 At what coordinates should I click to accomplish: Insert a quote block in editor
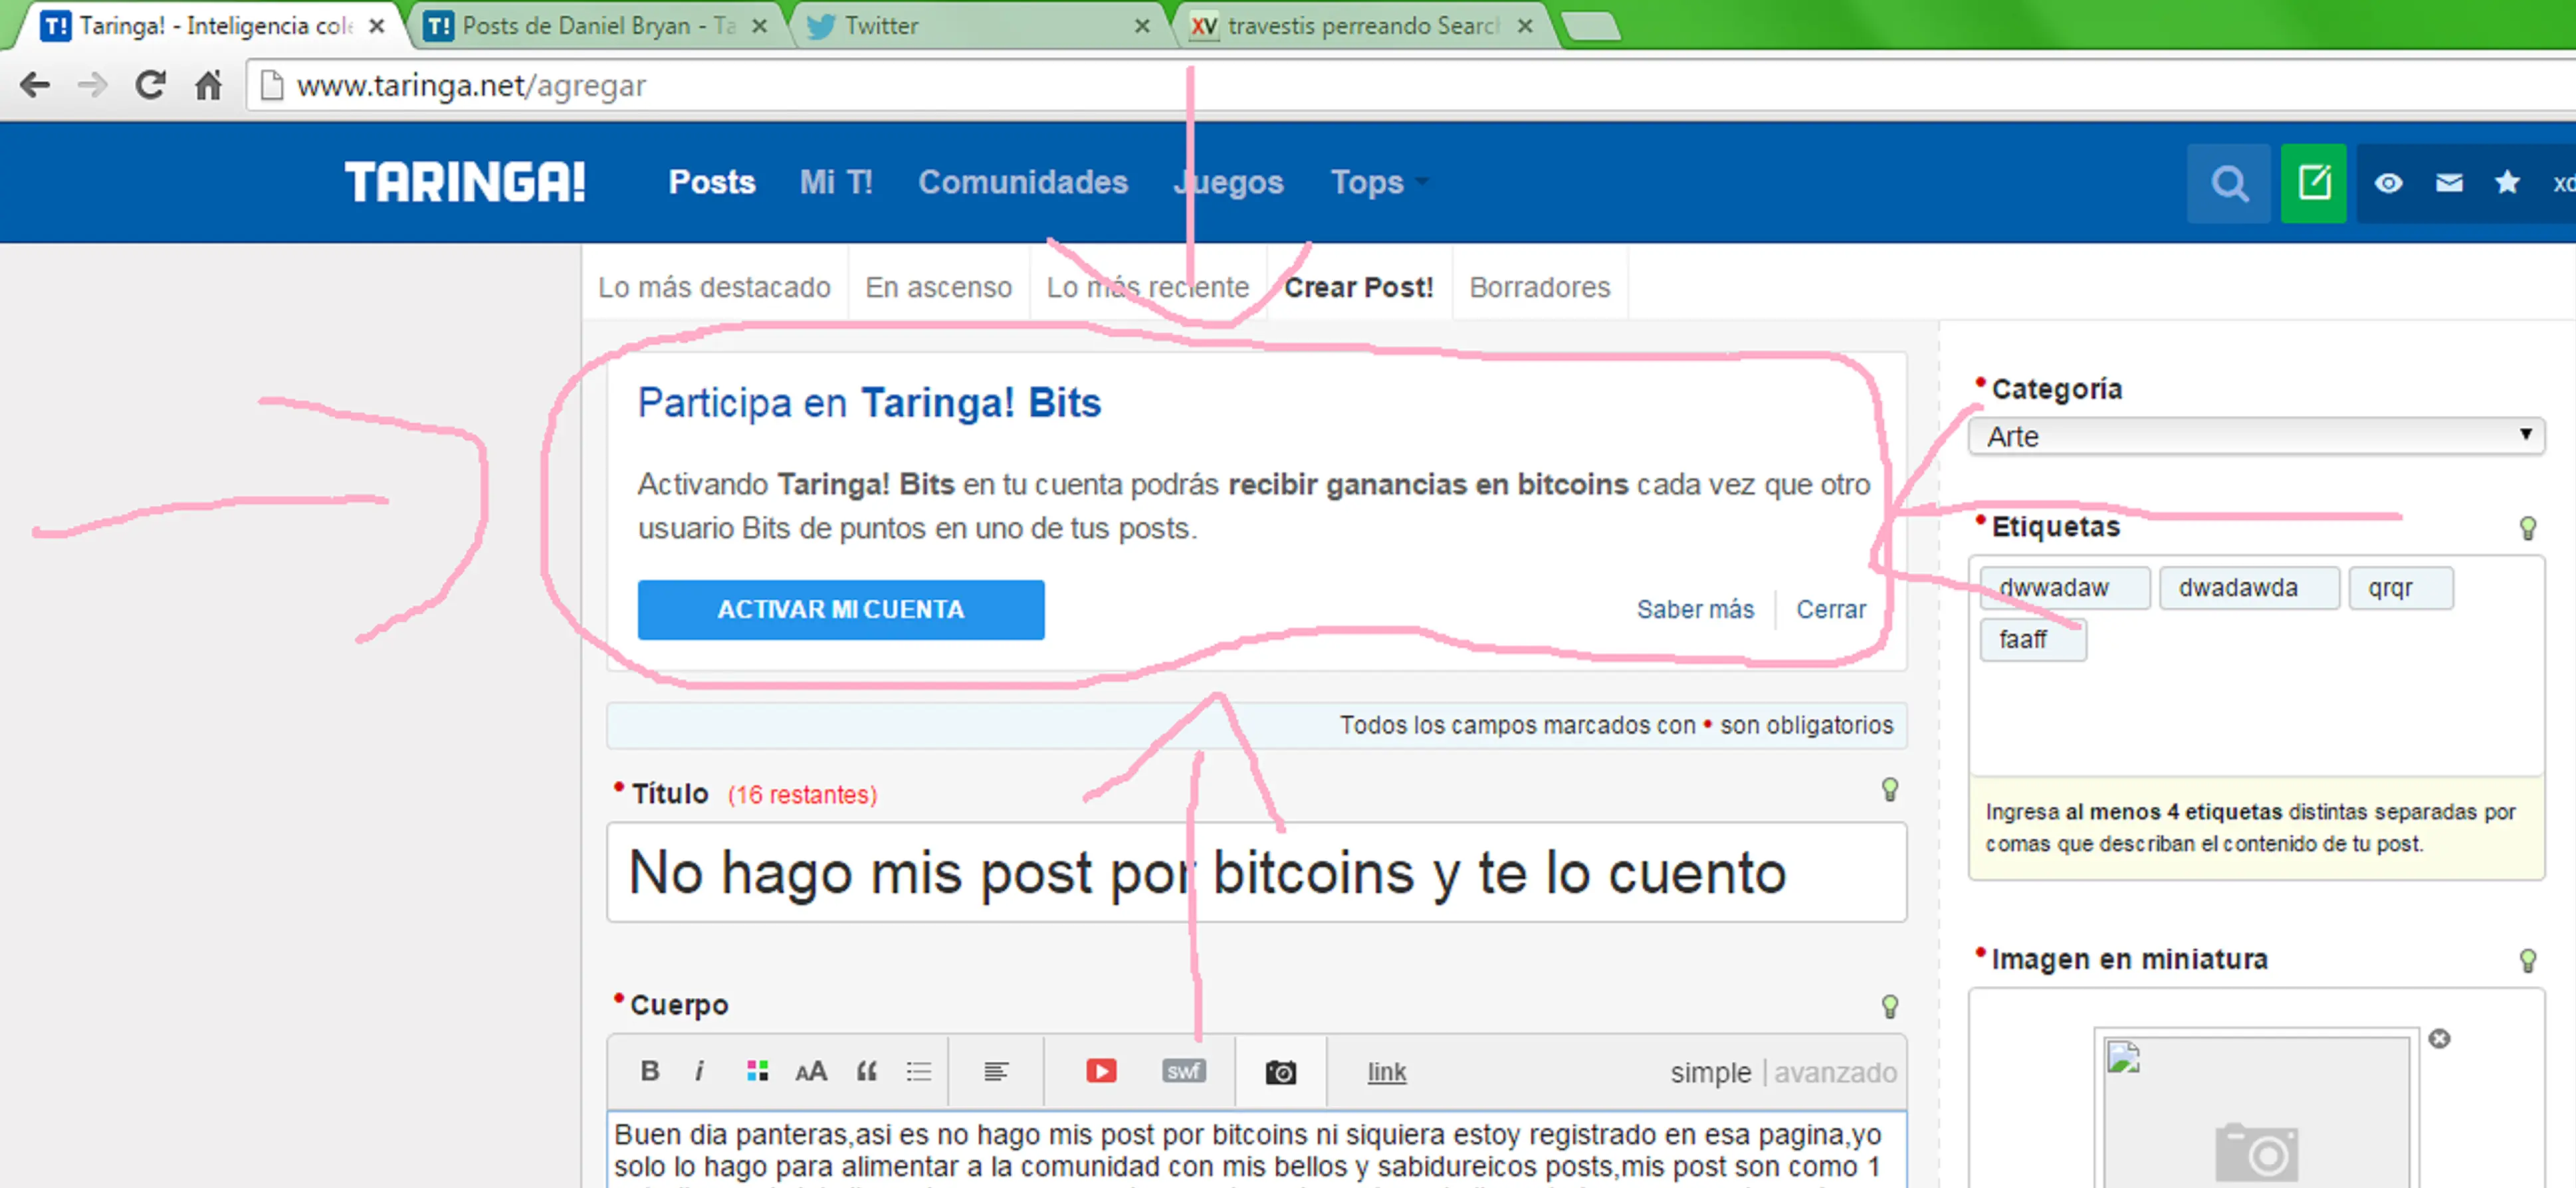[x=866, y=1071]
